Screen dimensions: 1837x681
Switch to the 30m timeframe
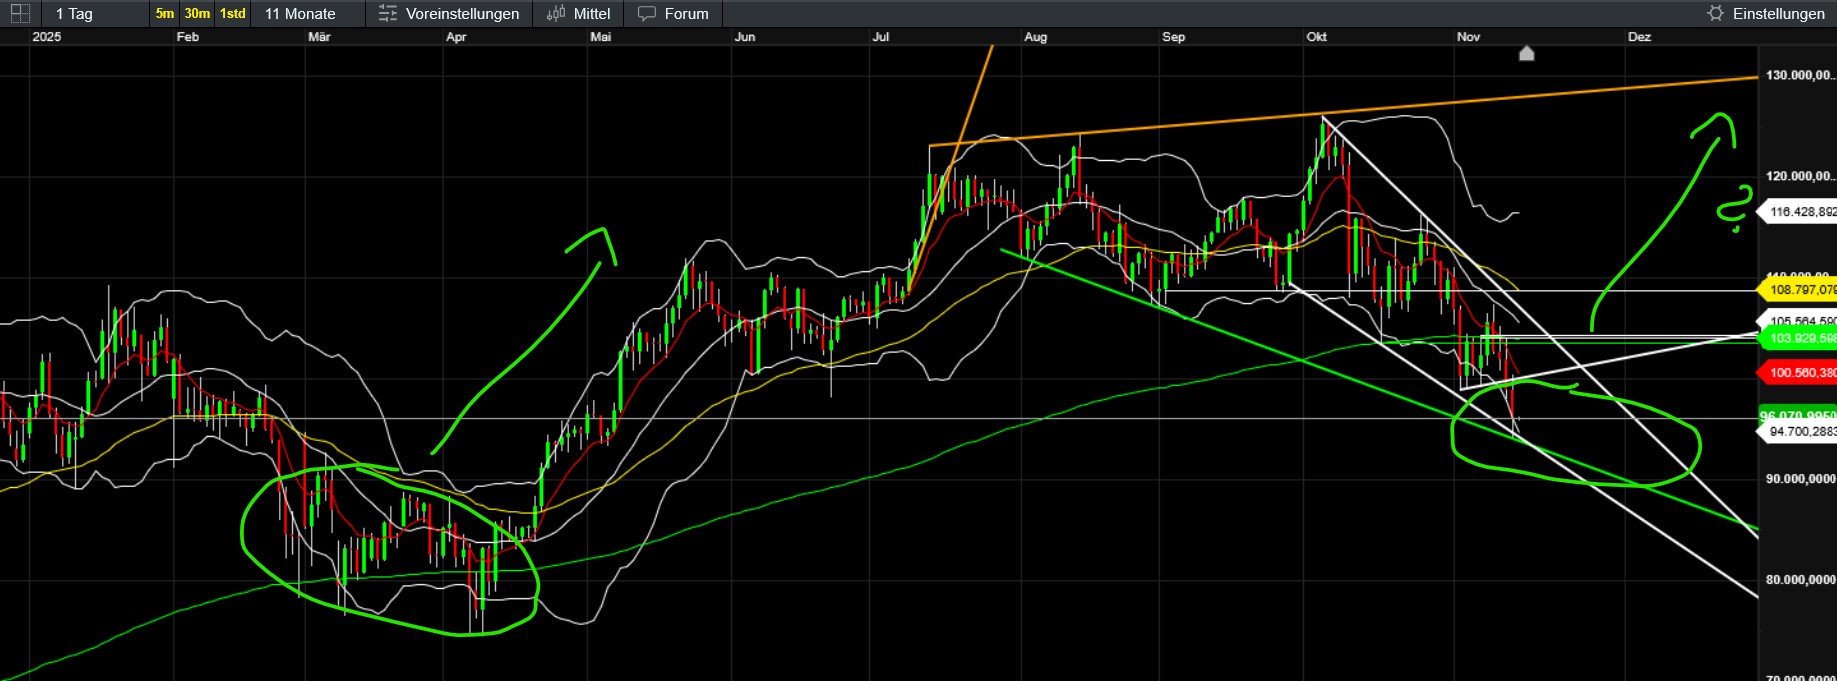197,14
